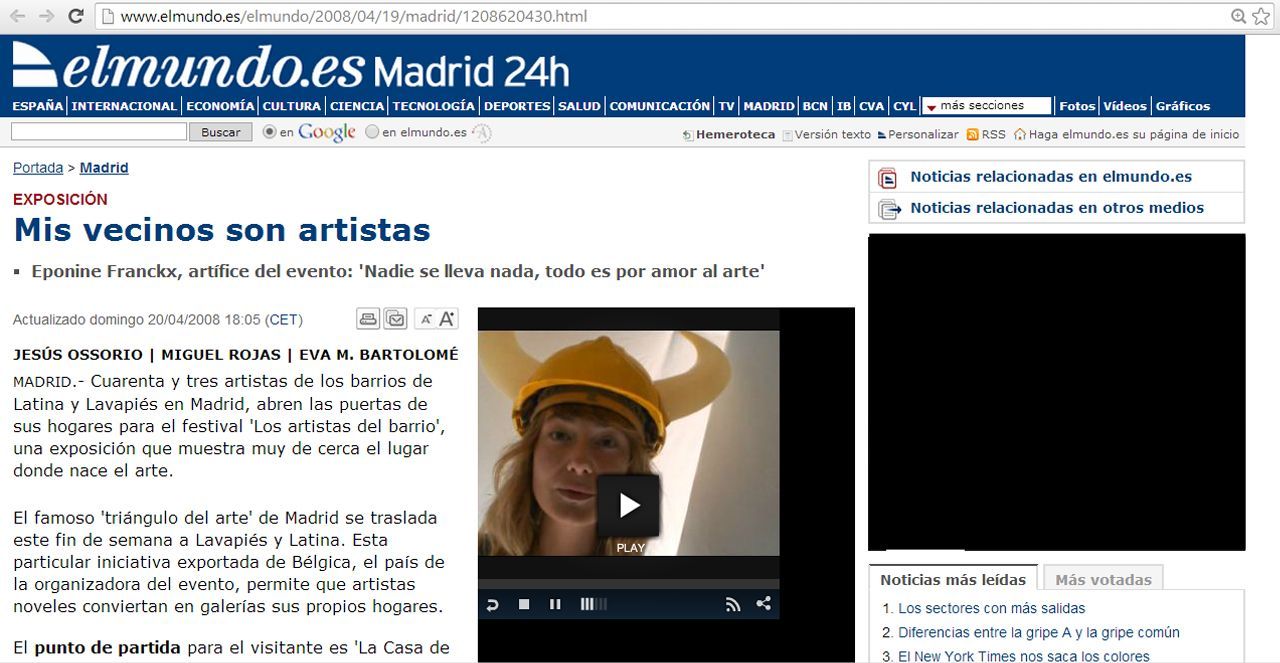Screen dimensions: 1280x663
Task: Decrease text size with the small A icon
Action: coord(426,319)
